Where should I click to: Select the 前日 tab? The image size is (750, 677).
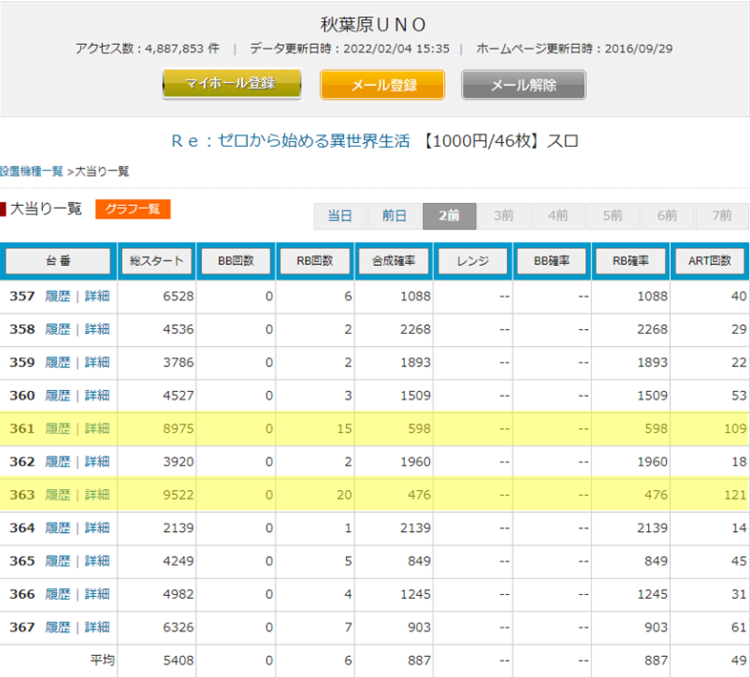pos(394,216)
